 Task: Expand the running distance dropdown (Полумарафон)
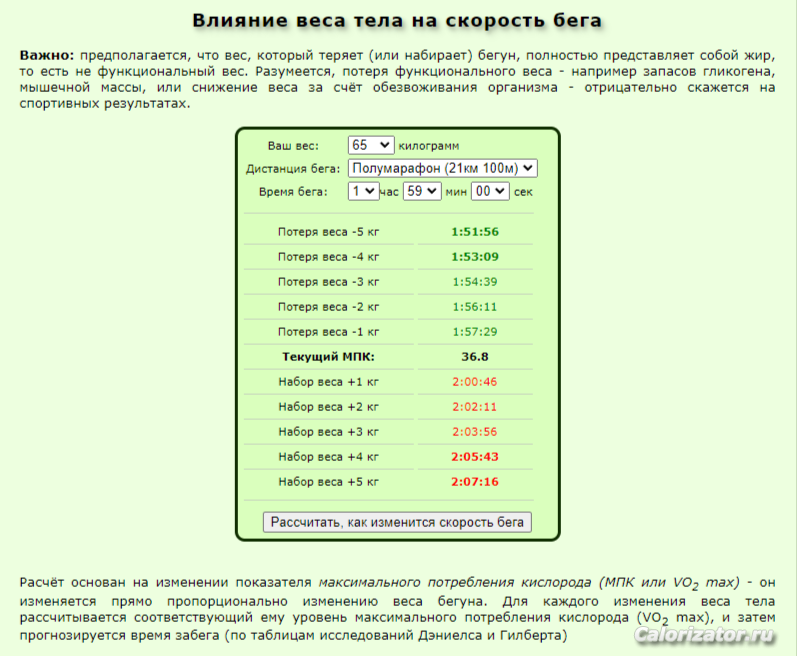pyautogui.click(x=442, y=168)
